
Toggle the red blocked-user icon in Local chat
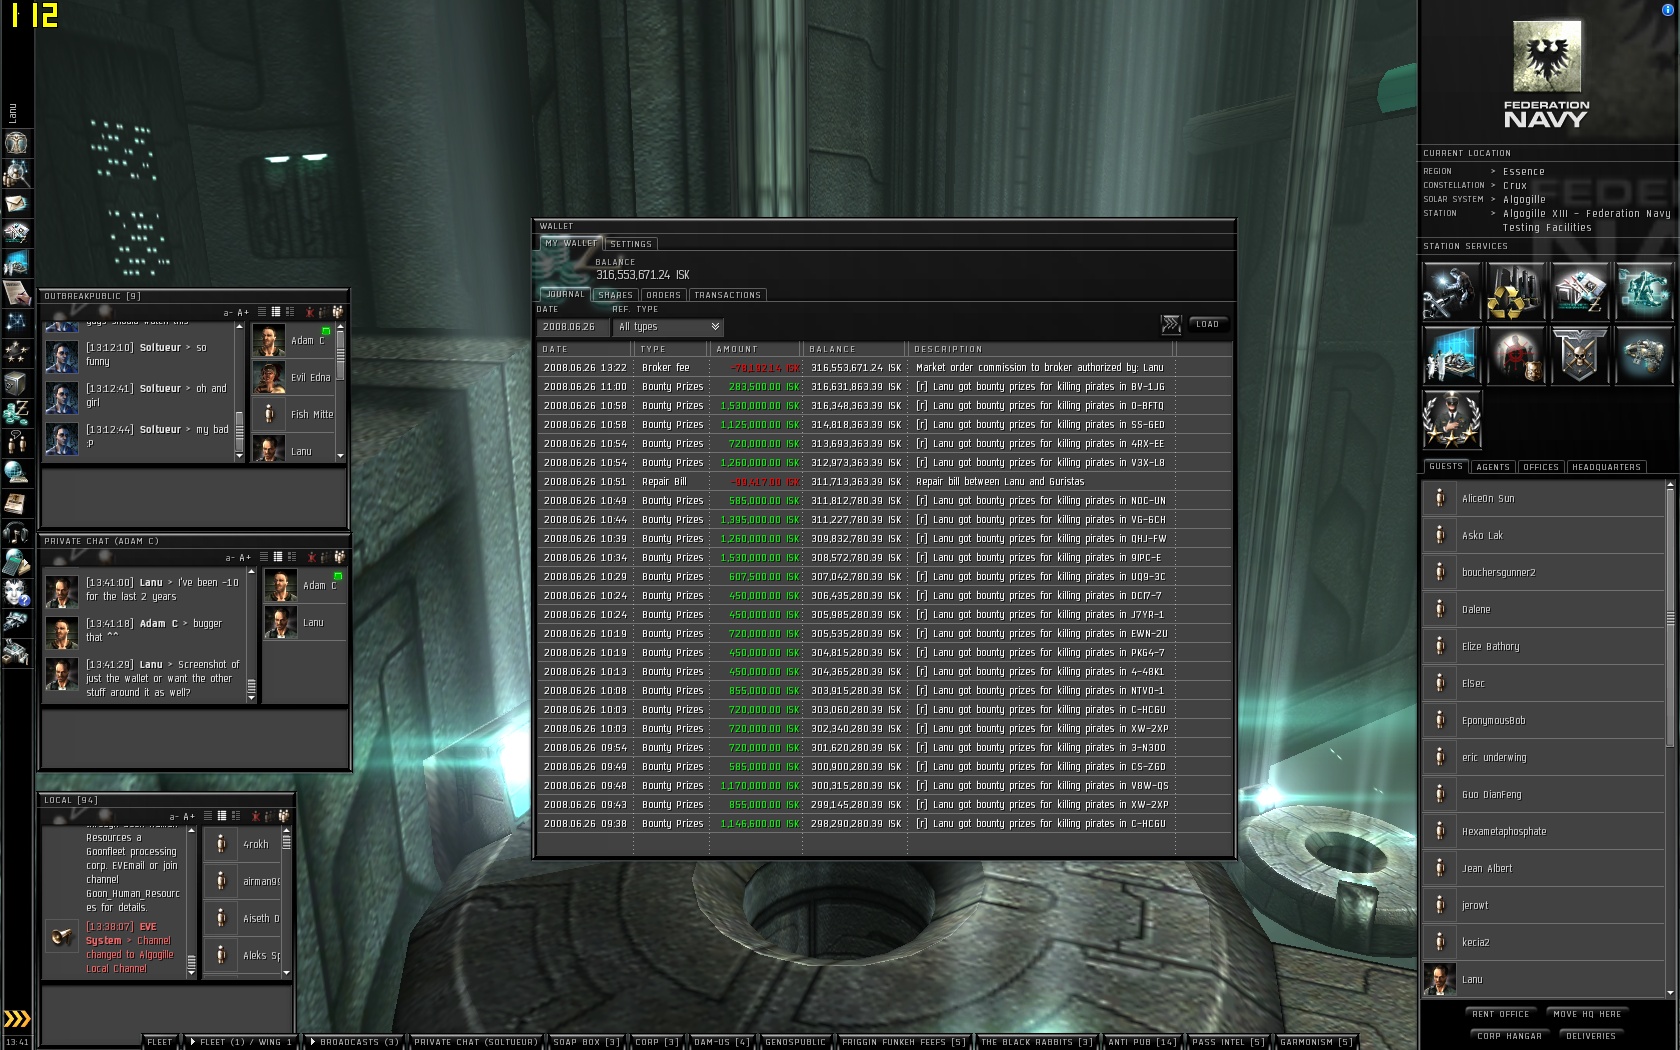[256, 816]
